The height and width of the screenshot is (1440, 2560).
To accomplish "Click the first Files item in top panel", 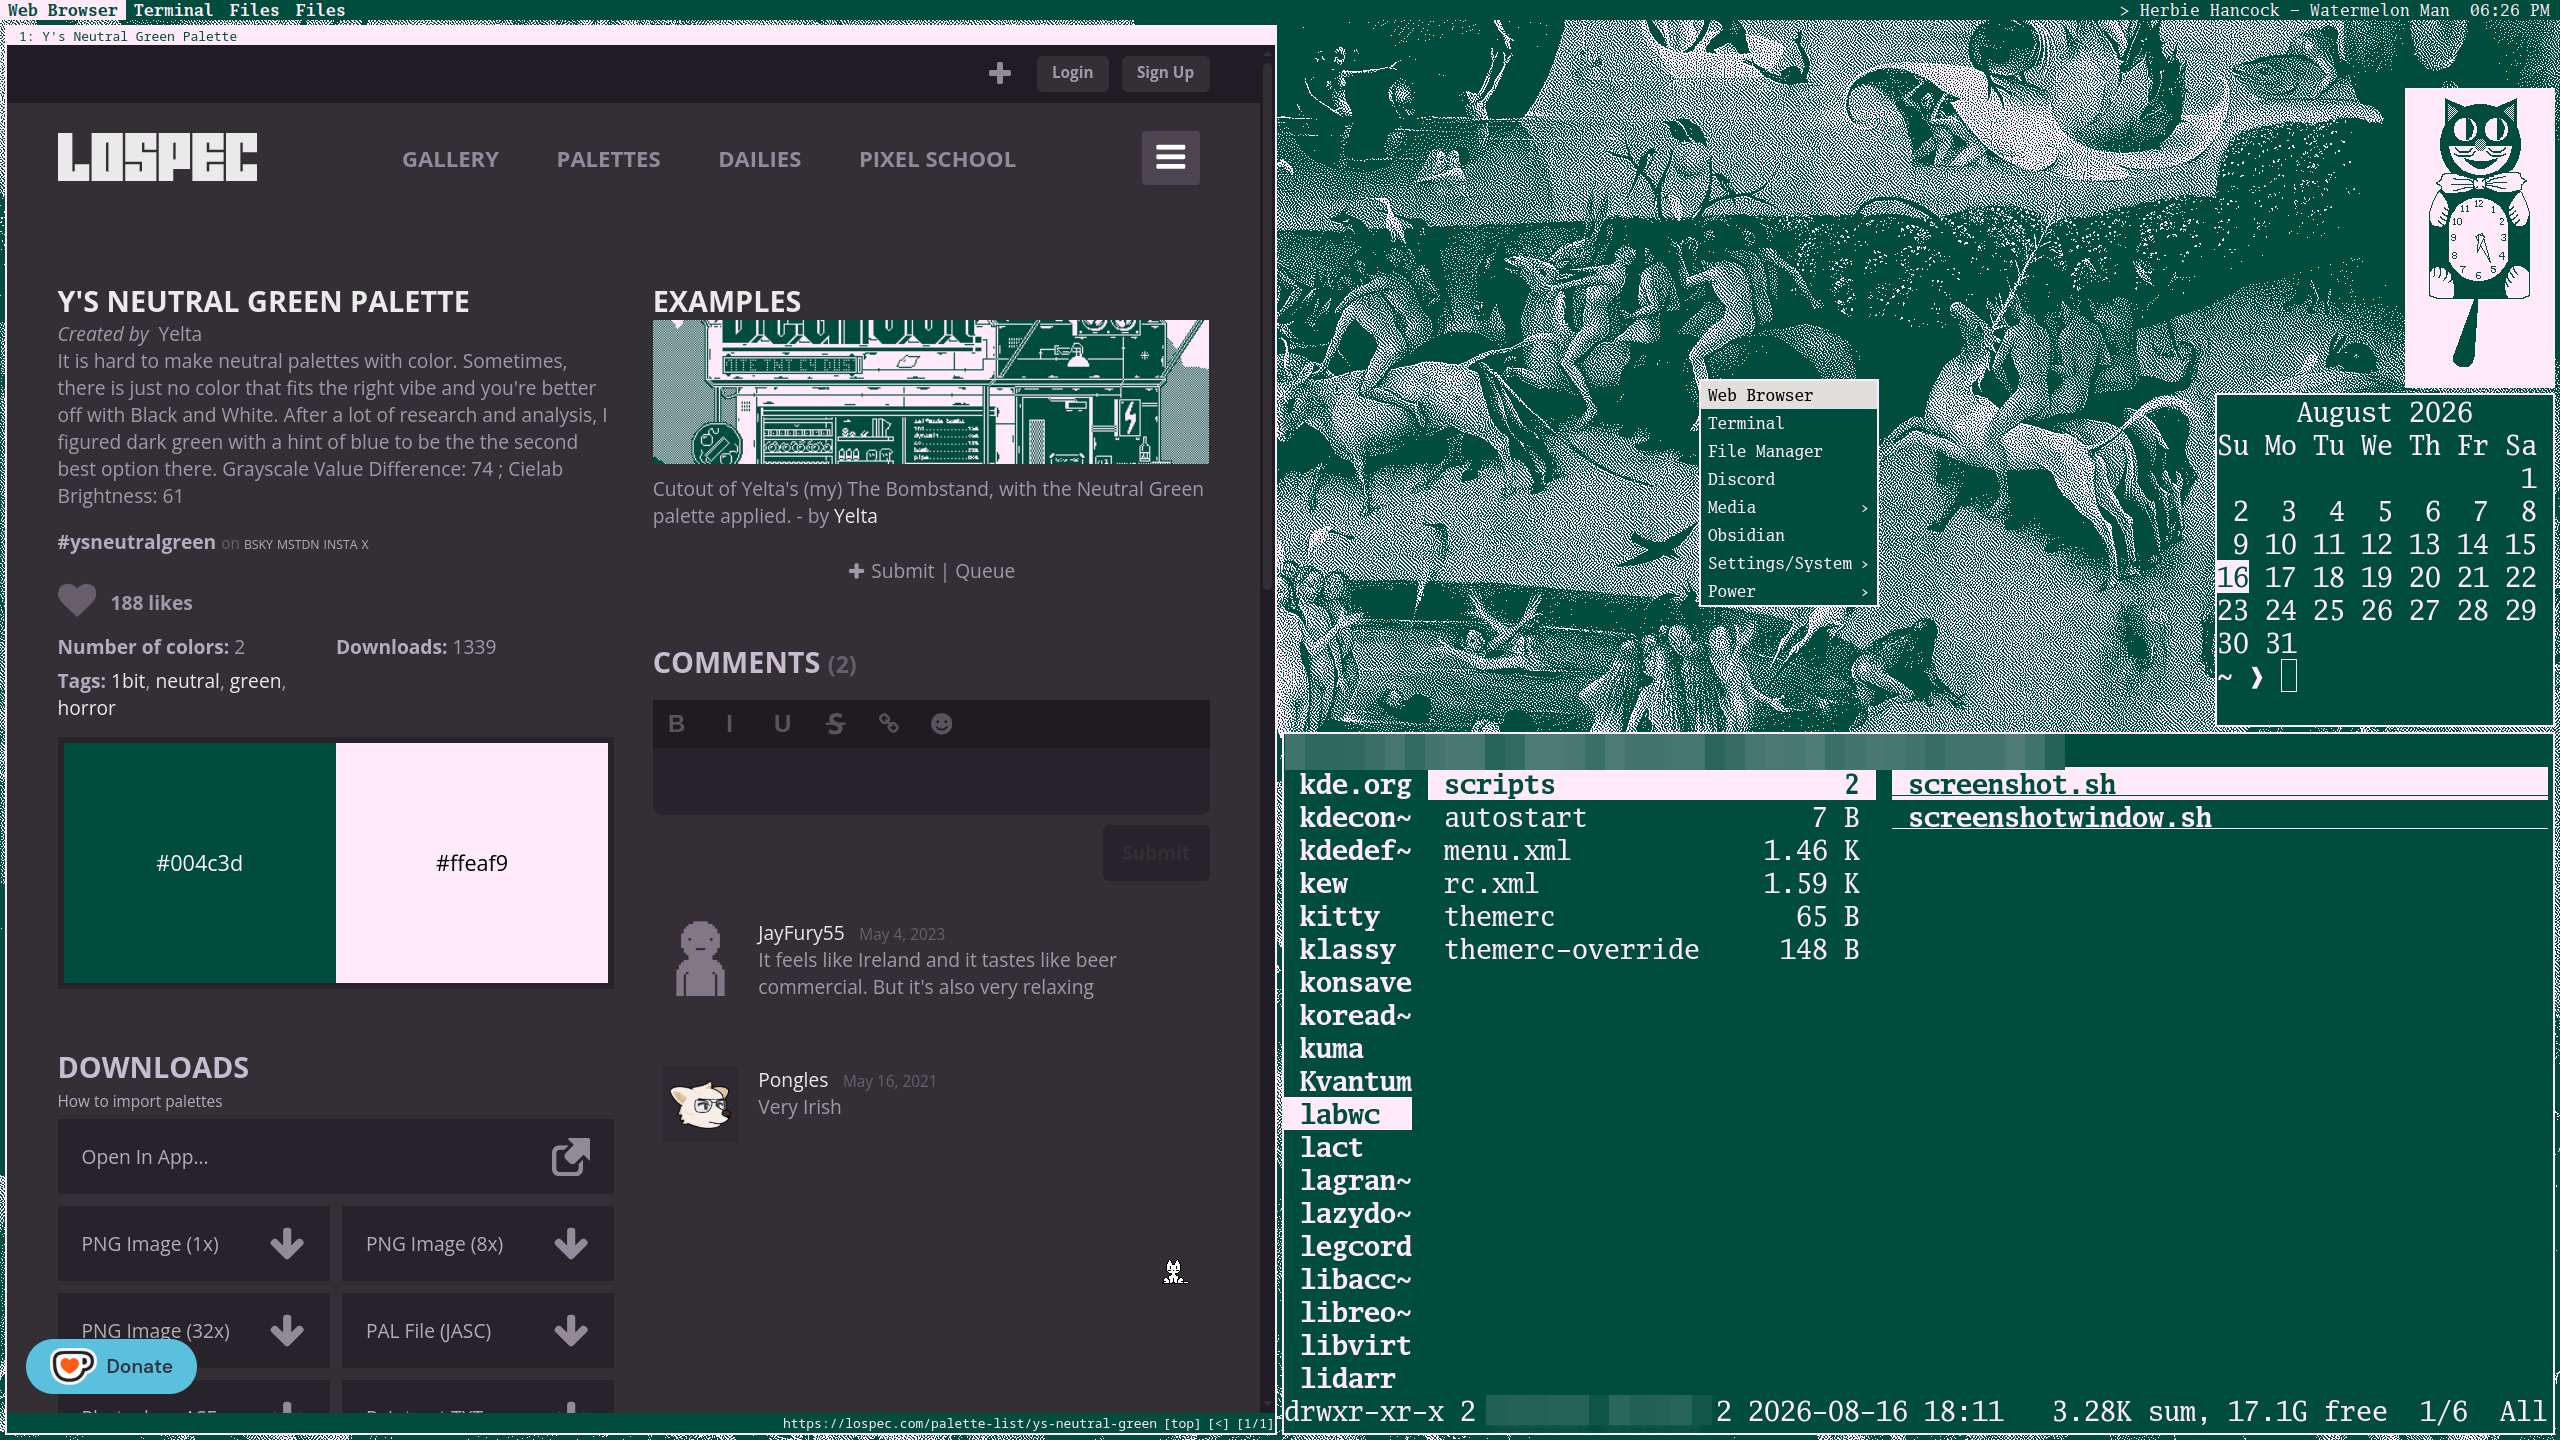I will tap(254, 10).
